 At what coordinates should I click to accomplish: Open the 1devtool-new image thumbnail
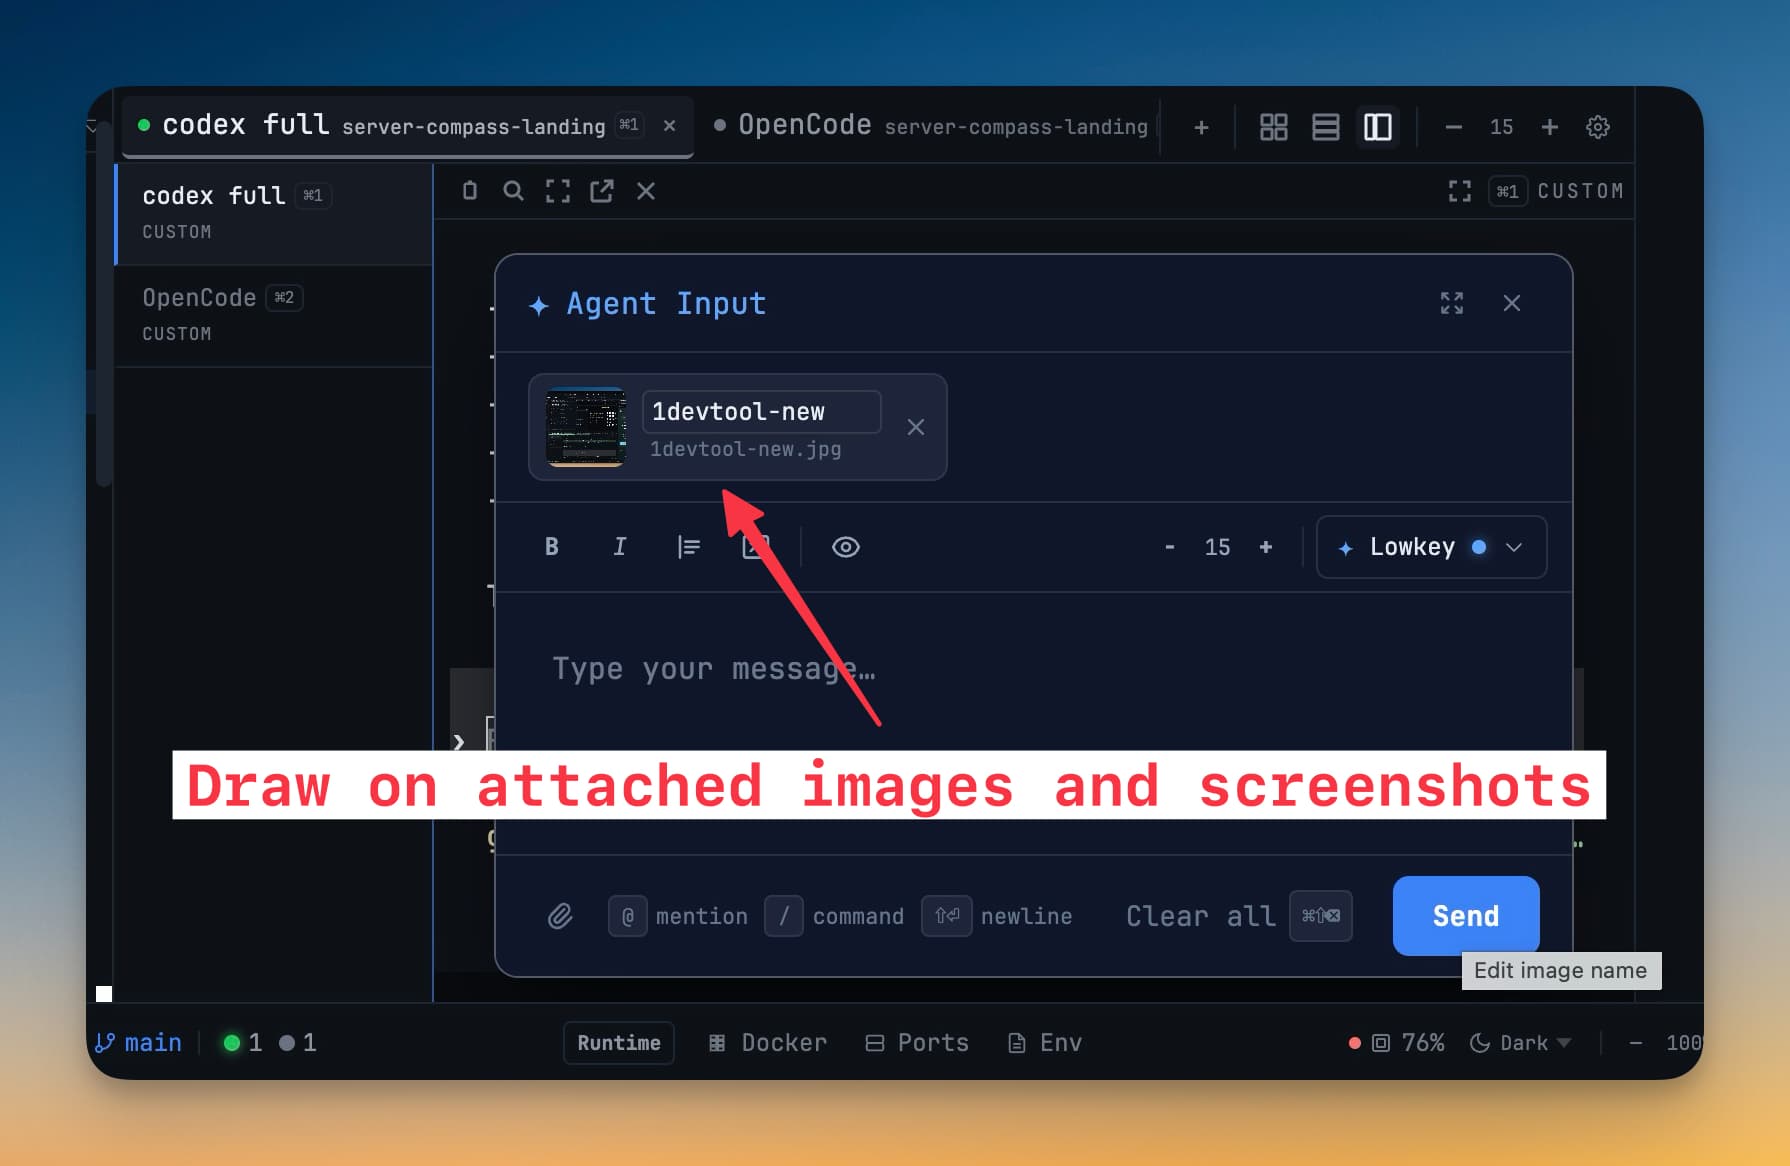(x=585, y=427)
